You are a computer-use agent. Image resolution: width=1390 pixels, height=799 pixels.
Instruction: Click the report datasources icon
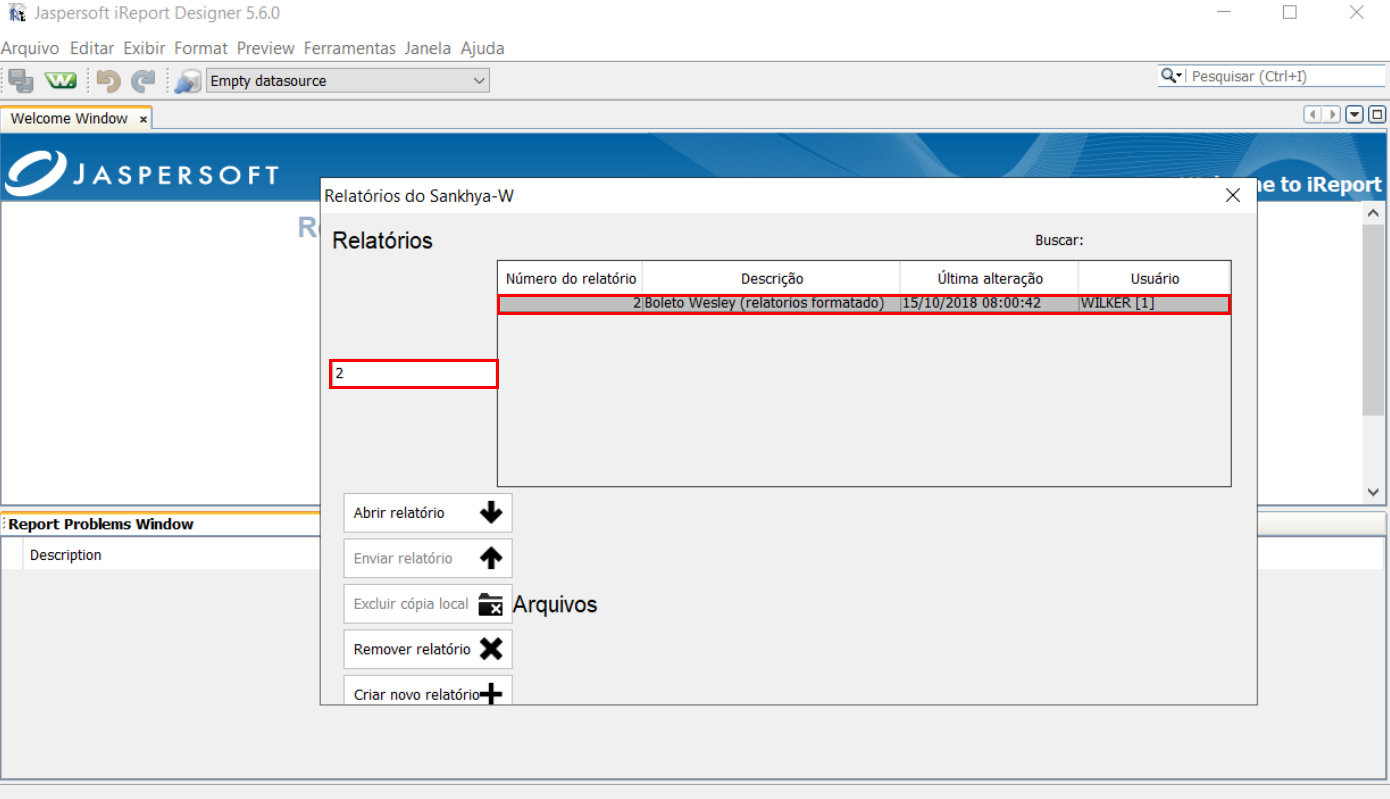coord(187,81)
